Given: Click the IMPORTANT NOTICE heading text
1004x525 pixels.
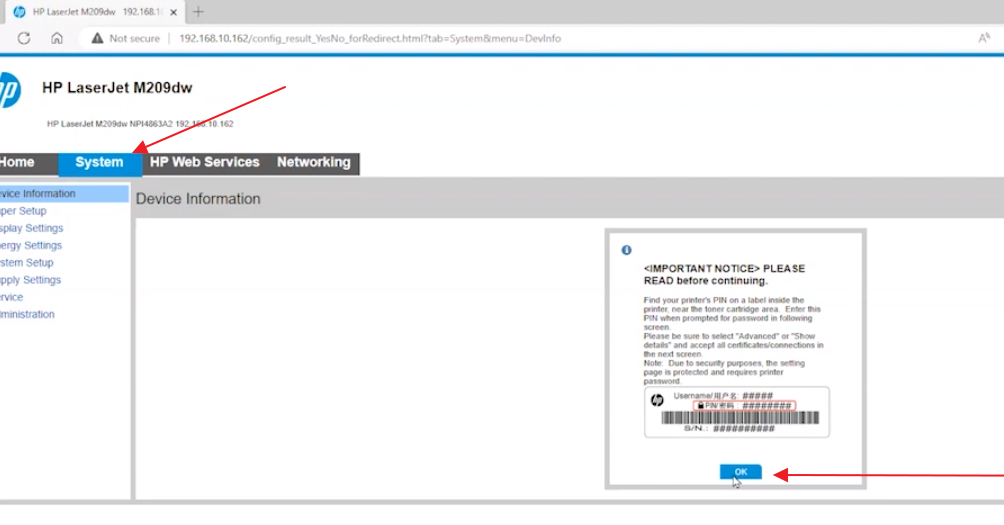Looking at the screenshot, I should coord(724,275).
